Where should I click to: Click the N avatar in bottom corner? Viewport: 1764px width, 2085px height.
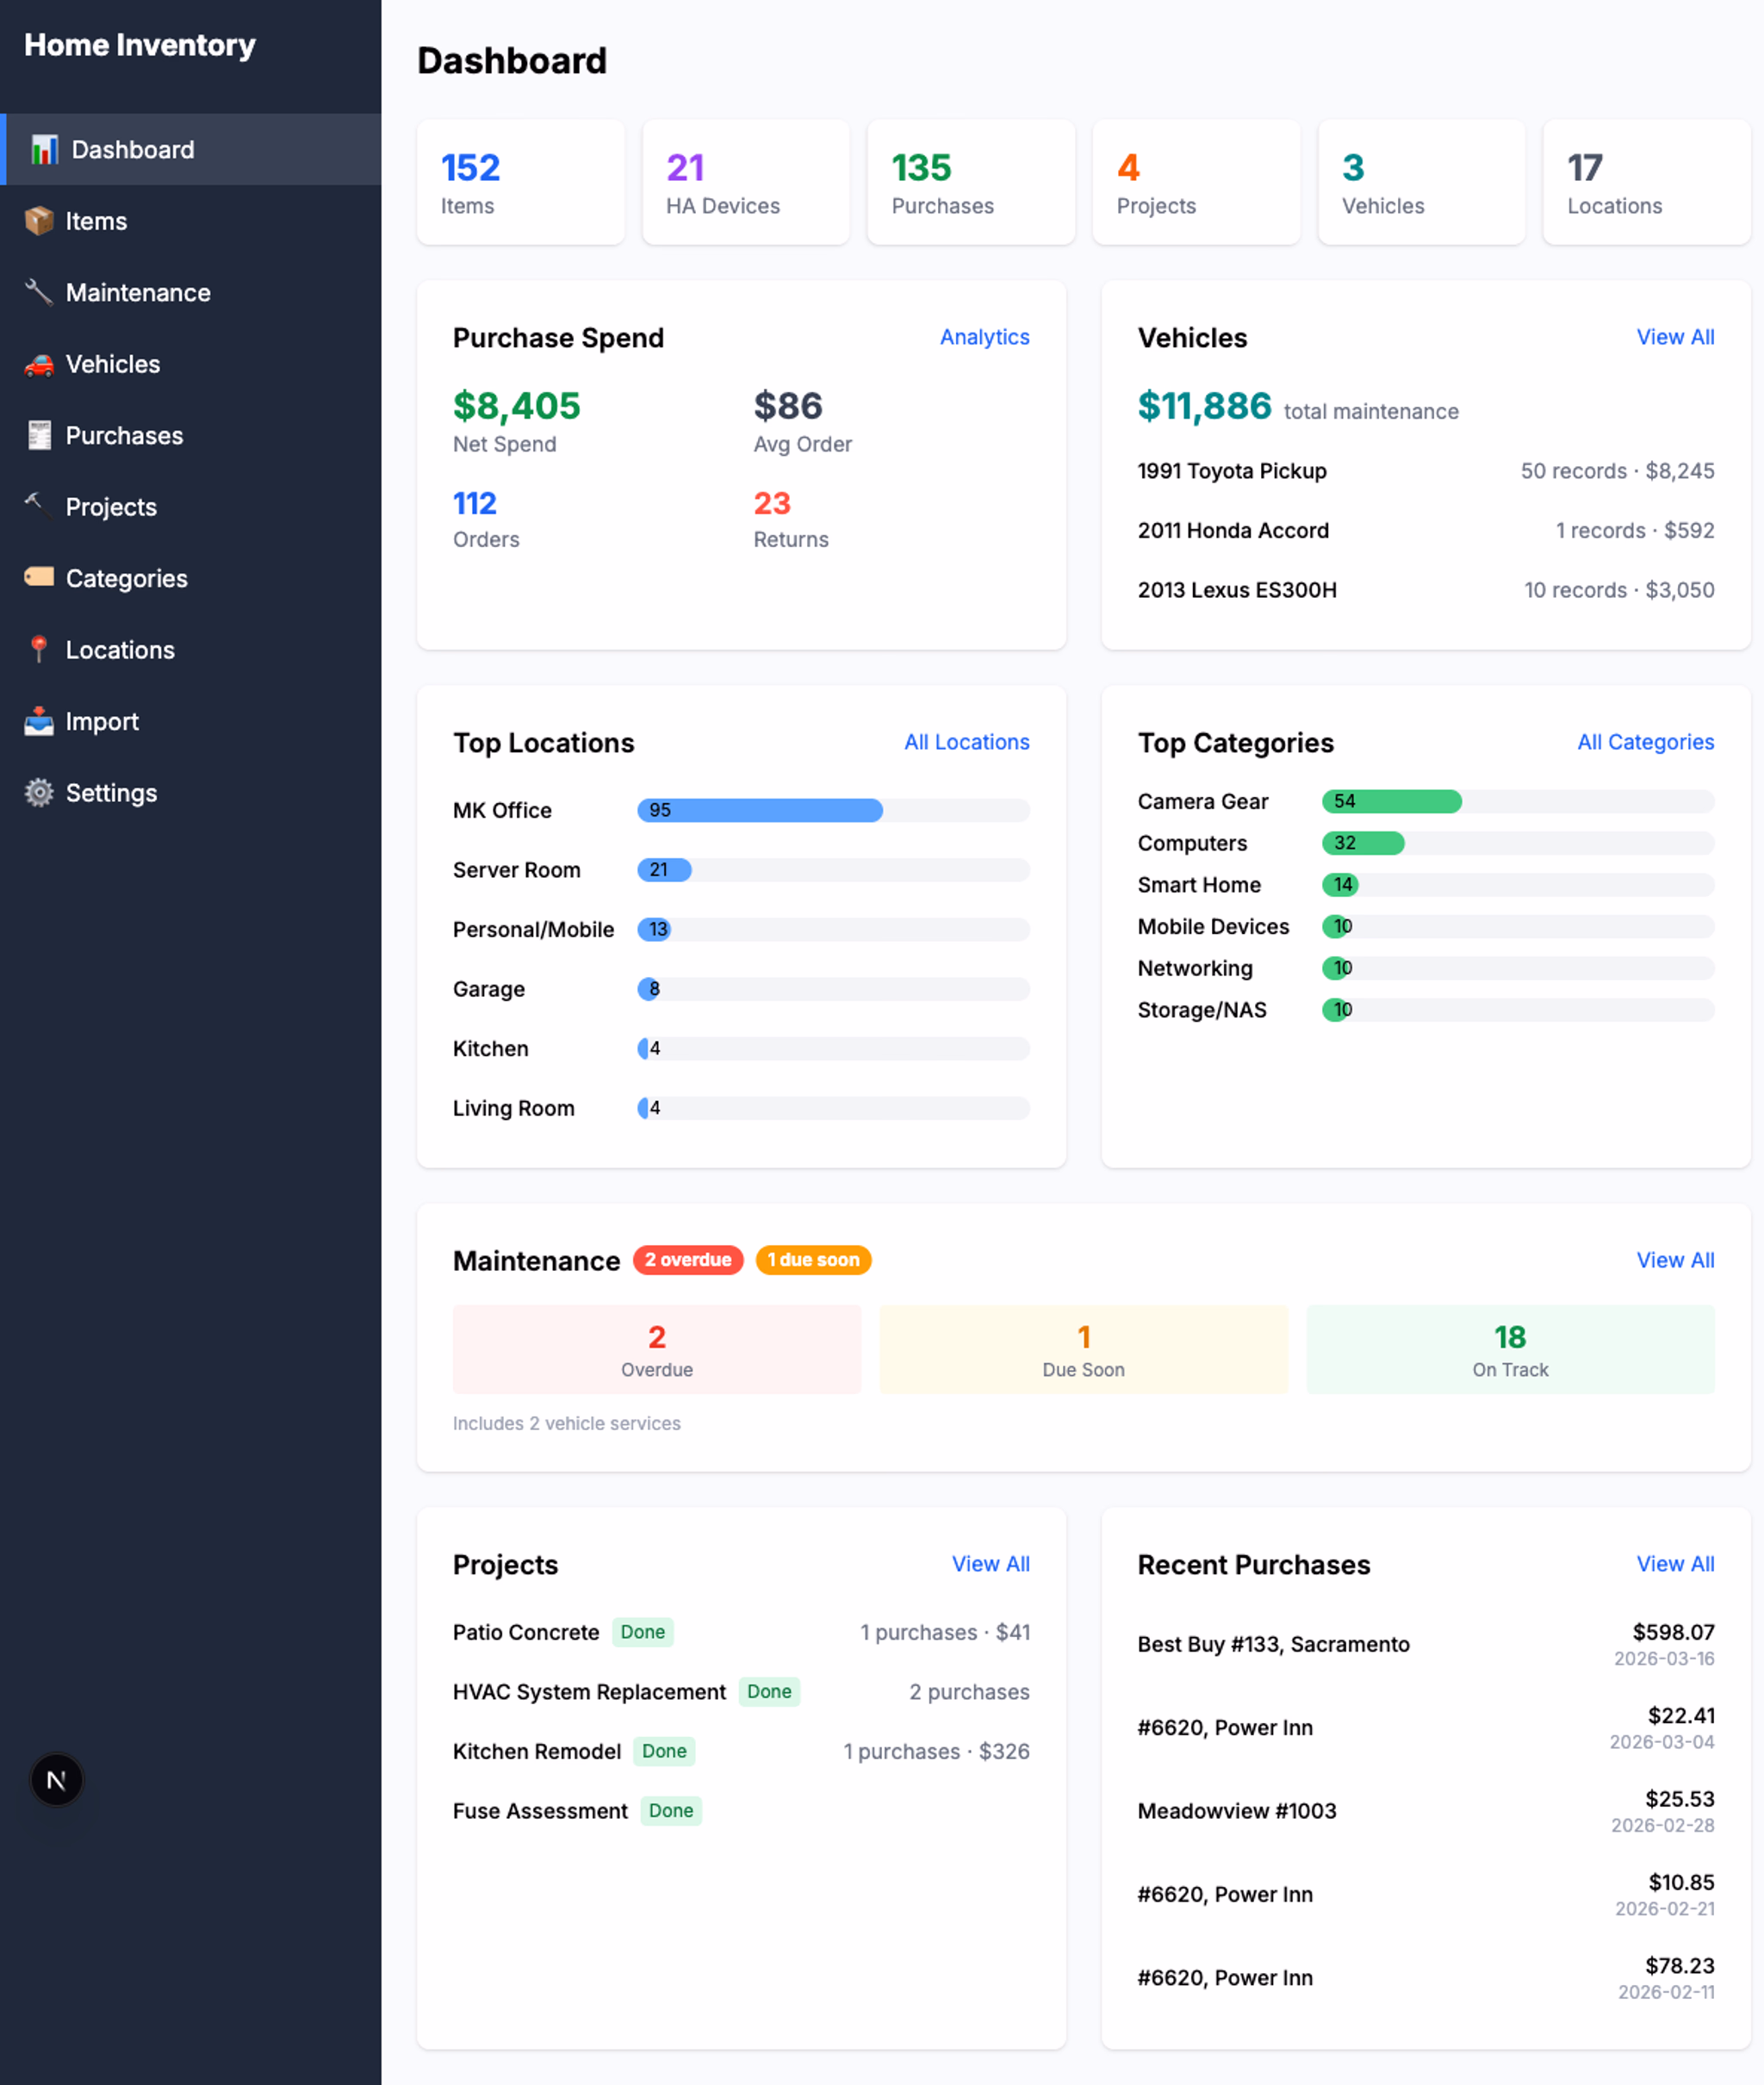[x=57, y=1780]
